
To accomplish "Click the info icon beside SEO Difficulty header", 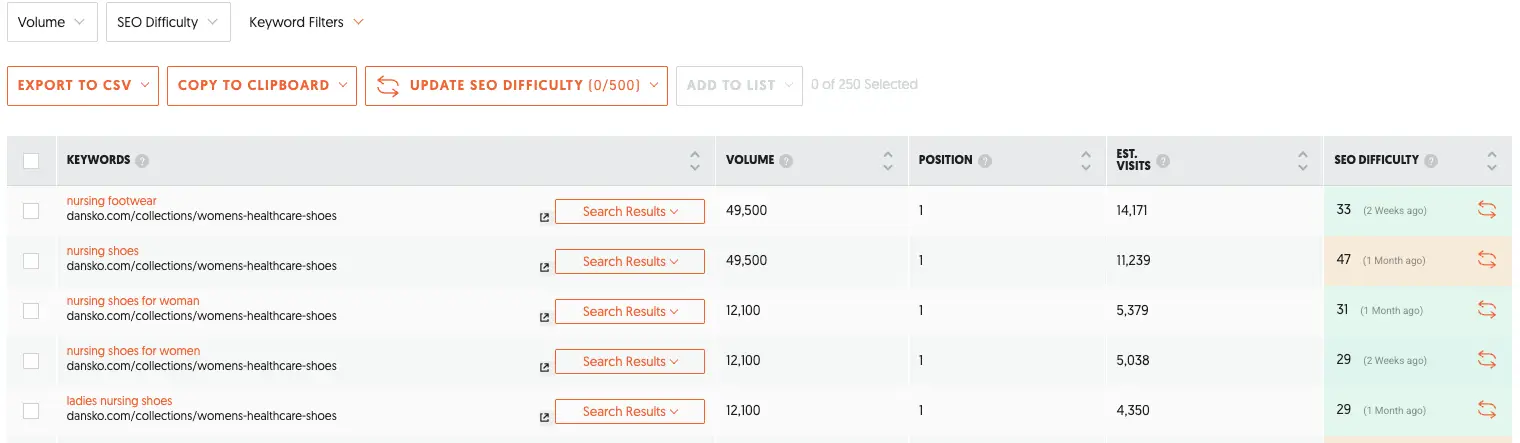I will click(1431, 161).
